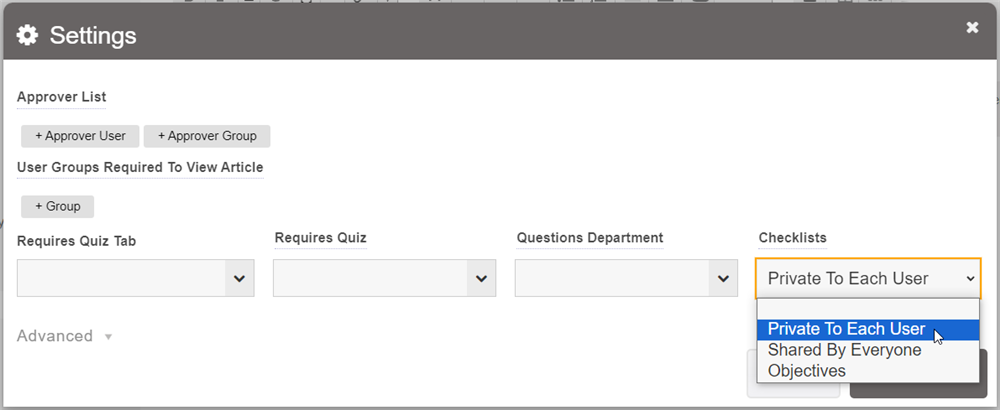Image resolution: width=1000 pixels, height=410 pixels.
Task: Select the blank Checklists option
Action: pos(868,309)
